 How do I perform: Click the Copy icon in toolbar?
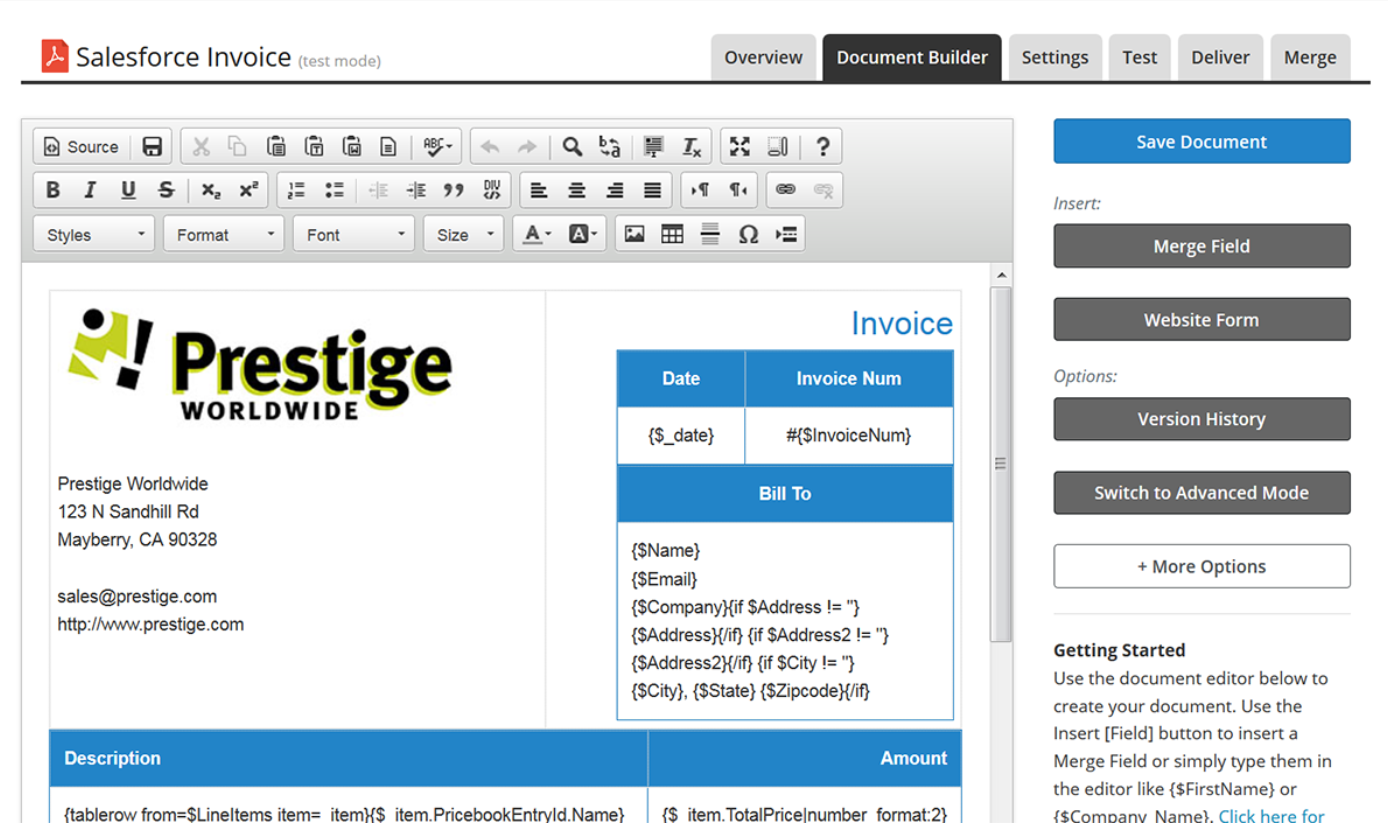(x=238, y=147)
